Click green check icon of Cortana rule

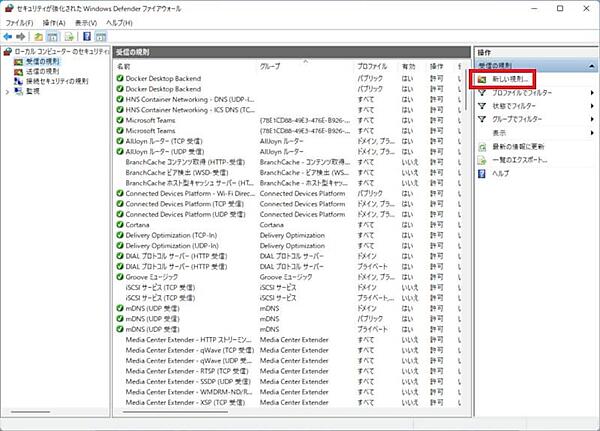click(120, 225)
